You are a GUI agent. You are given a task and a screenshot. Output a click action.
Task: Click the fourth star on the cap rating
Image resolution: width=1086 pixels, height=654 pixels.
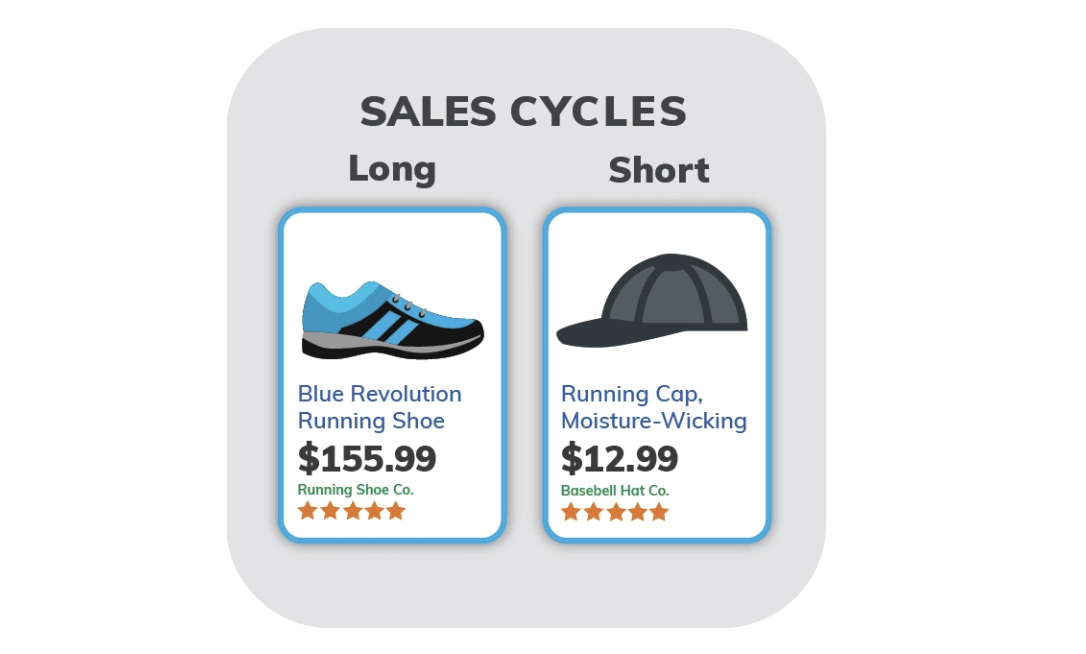coord(638,513)
